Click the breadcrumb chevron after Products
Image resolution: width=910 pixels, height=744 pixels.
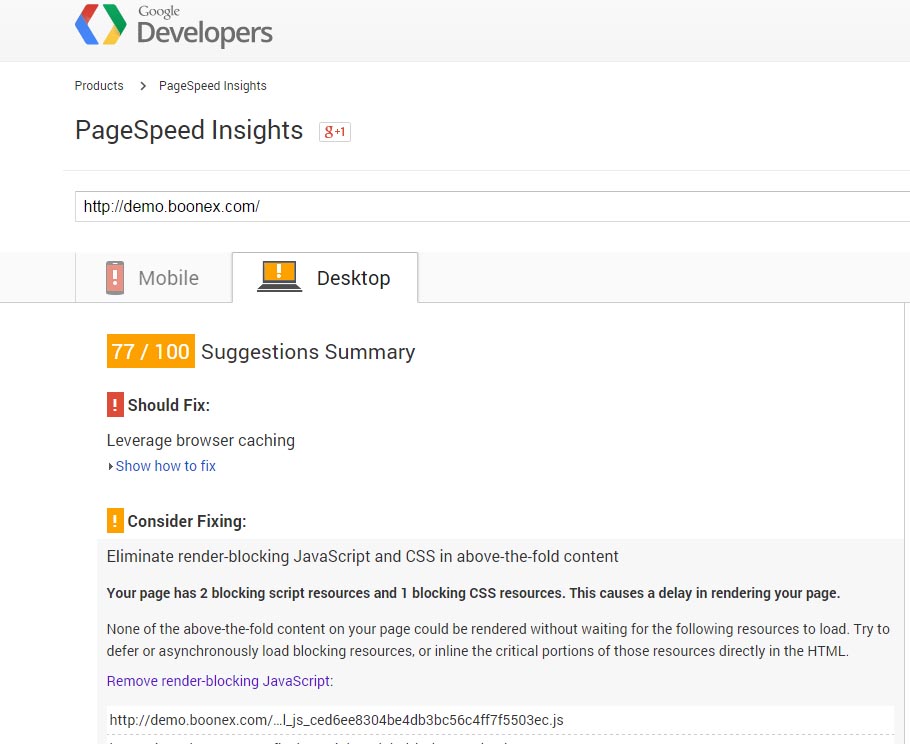tap(143, 86)
